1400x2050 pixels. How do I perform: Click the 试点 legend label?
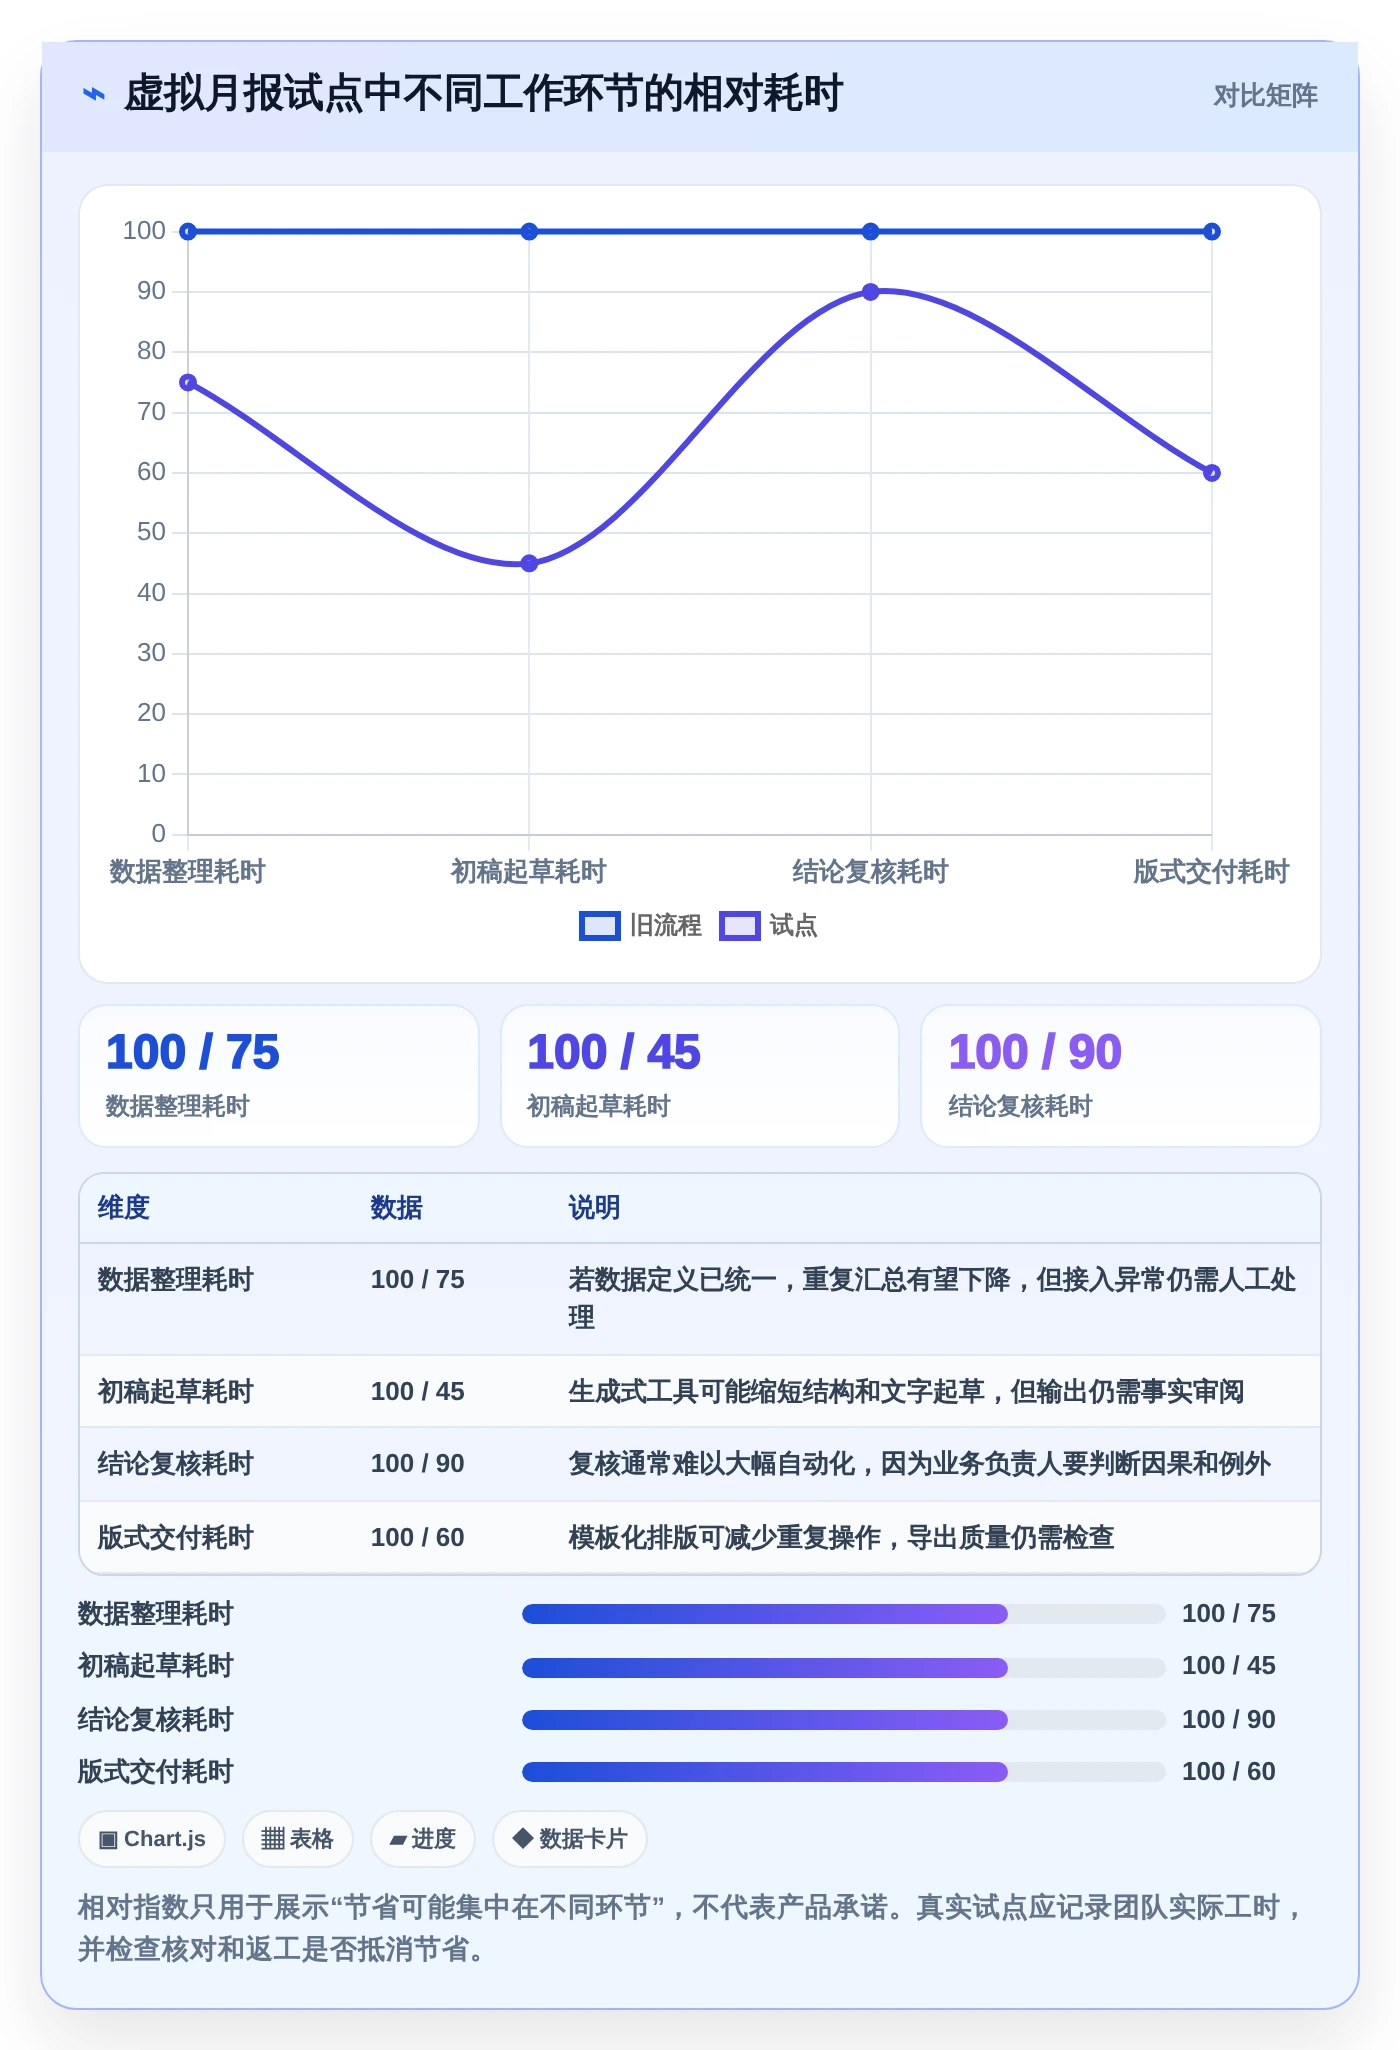pos(793,926)
